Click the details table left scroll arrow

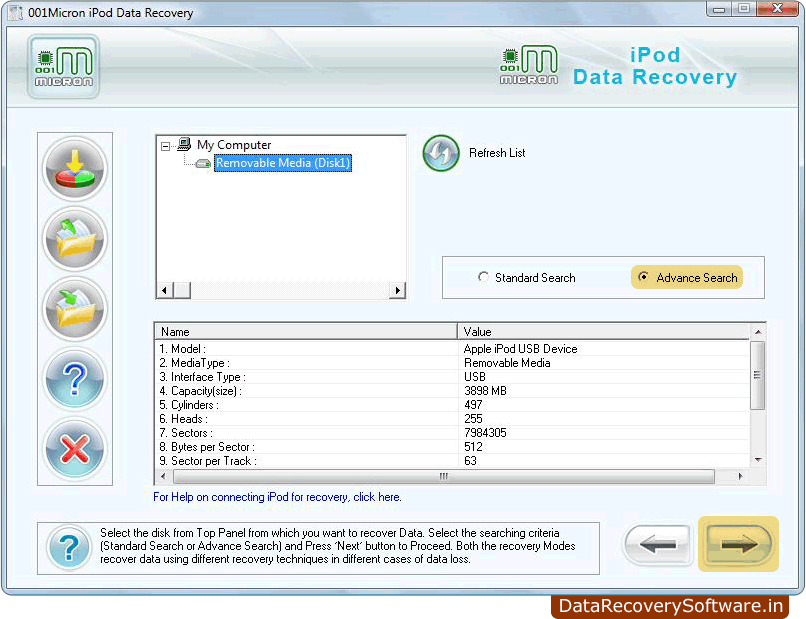[x=163, y=477]
